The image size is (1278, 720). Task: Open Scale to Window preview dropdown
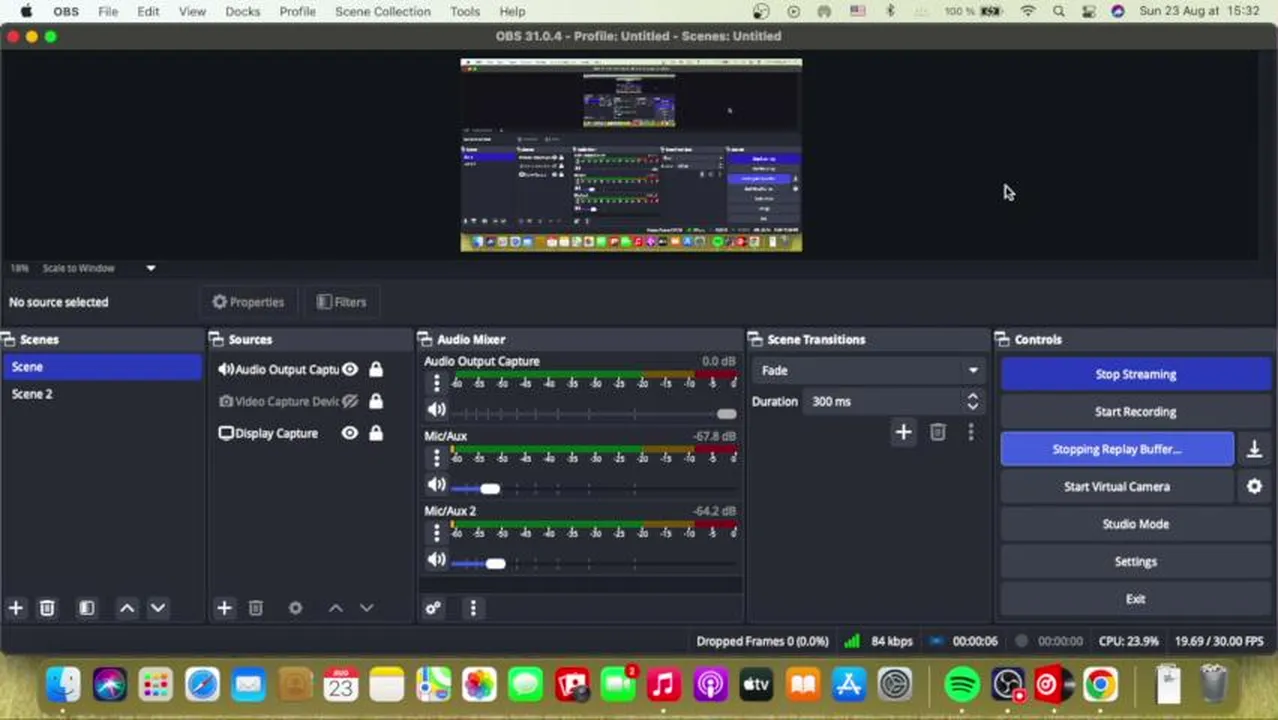click(98, 268)
